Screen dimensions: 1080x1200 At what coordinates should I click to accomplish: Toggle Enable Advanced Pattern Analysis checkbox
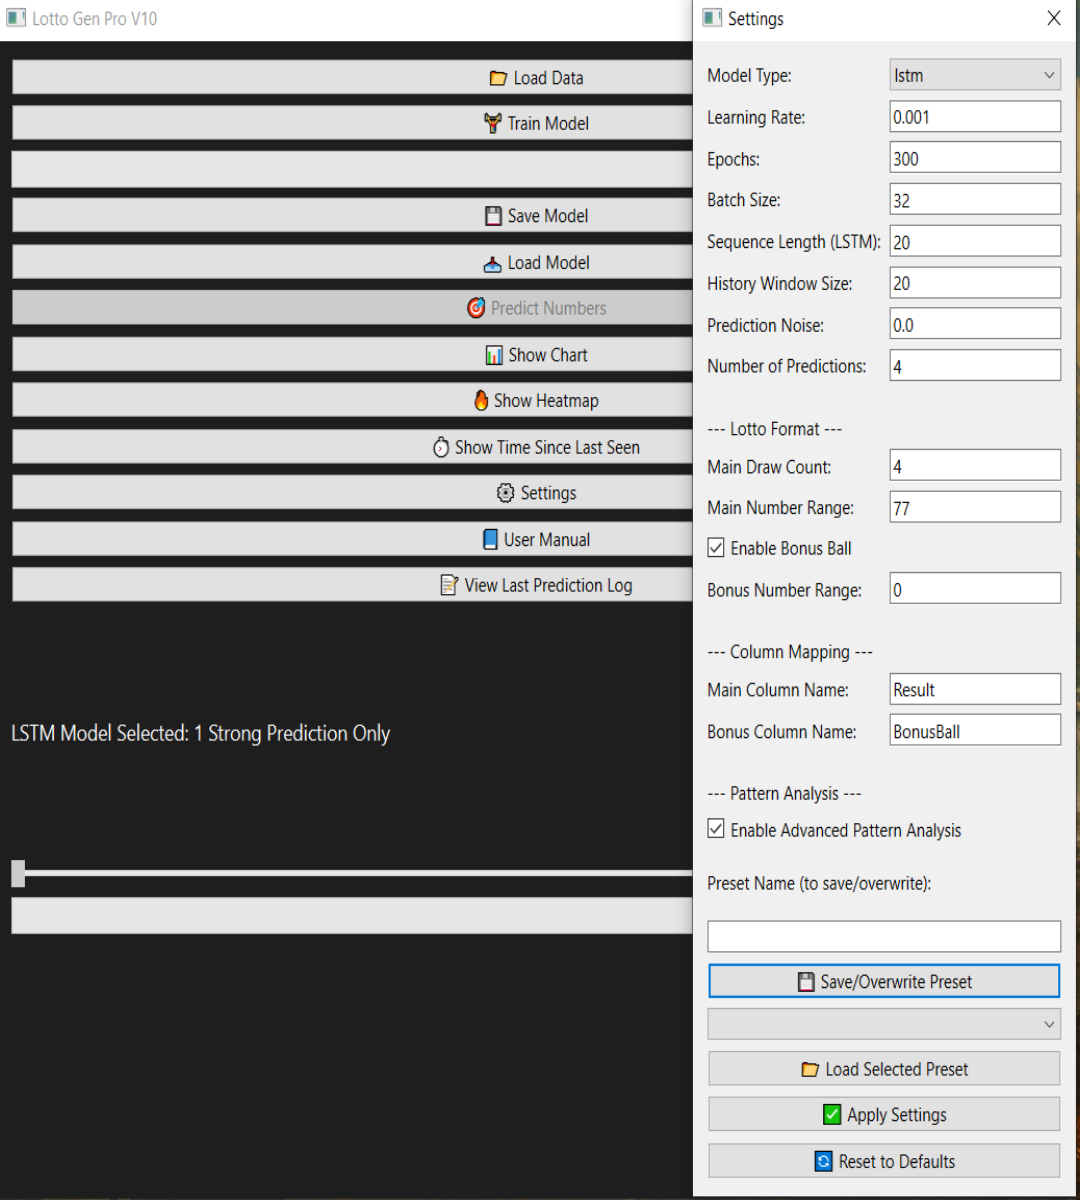[x=716, y=829]
